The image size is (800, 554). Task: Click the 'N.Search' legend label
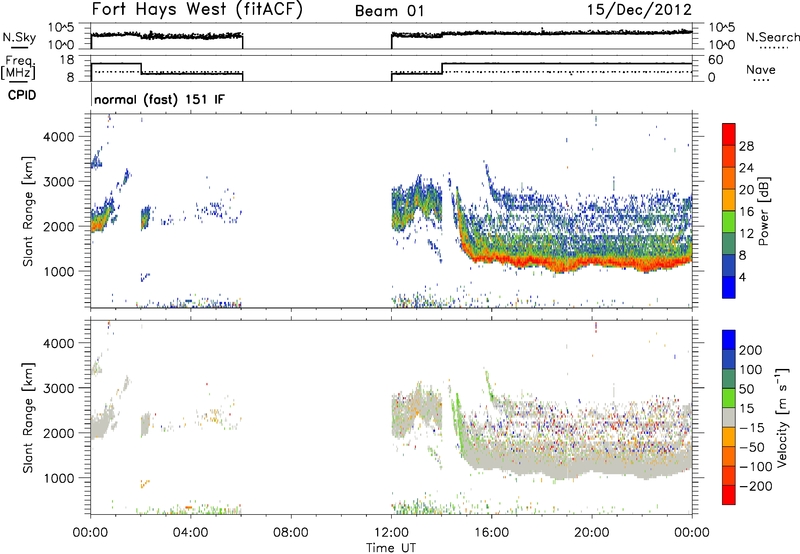[772, 37]
